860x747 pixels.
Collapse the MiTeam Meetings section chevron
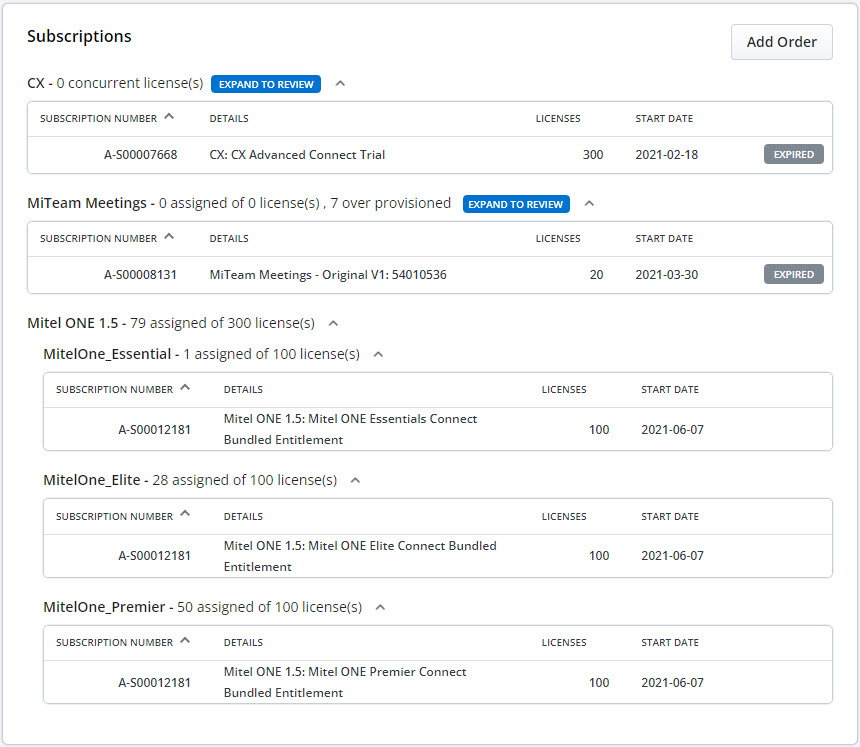(589, 203)
